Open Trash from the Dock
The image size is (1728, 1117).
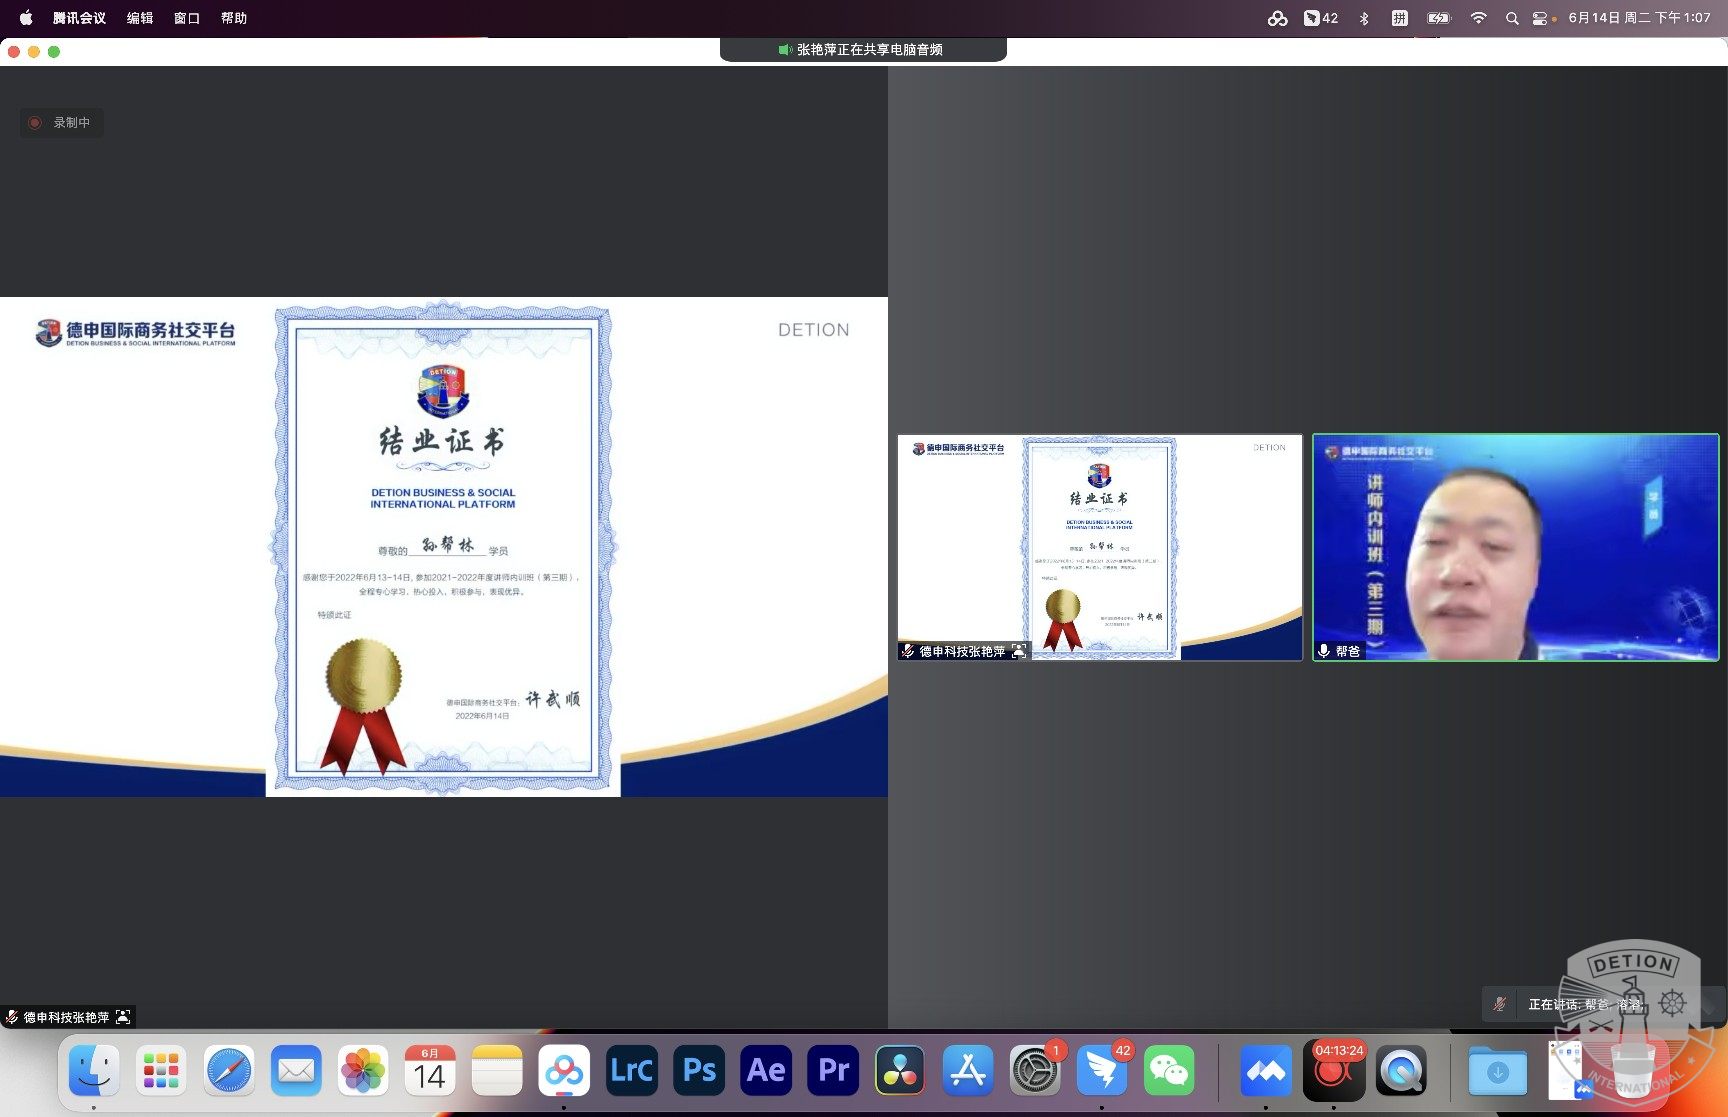(1632, 1071)
